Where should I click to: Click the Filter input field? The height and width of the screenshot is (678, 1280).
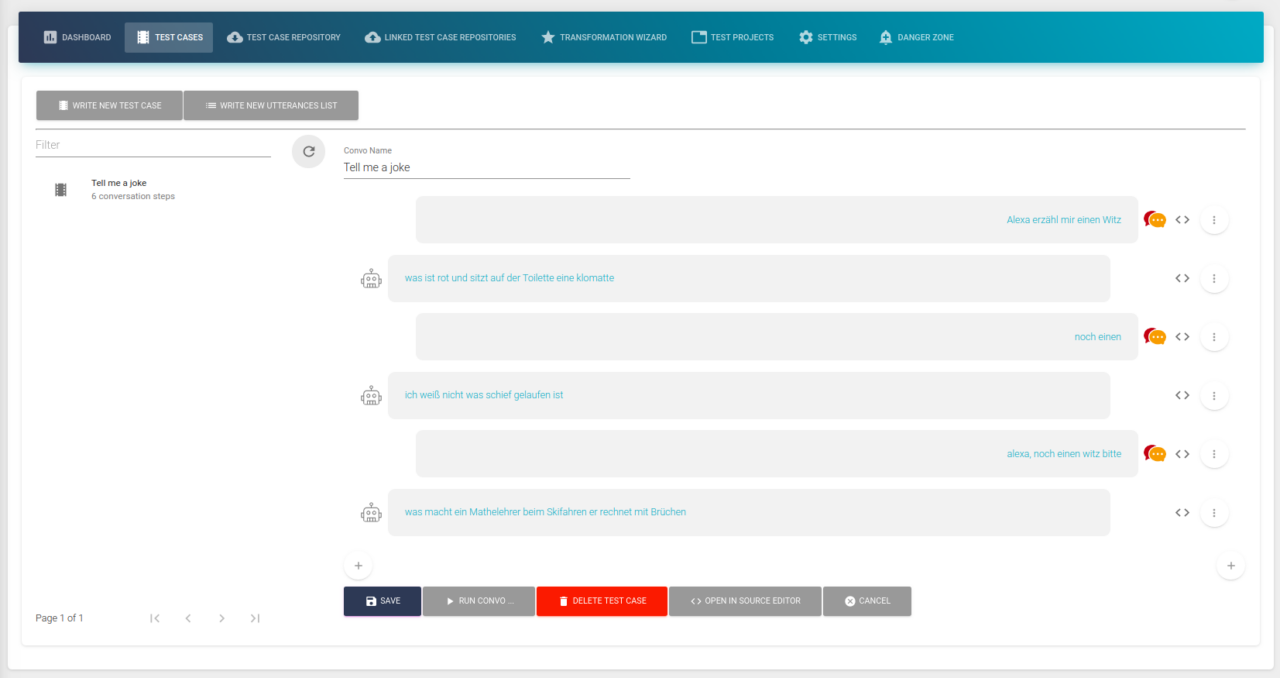152,145
